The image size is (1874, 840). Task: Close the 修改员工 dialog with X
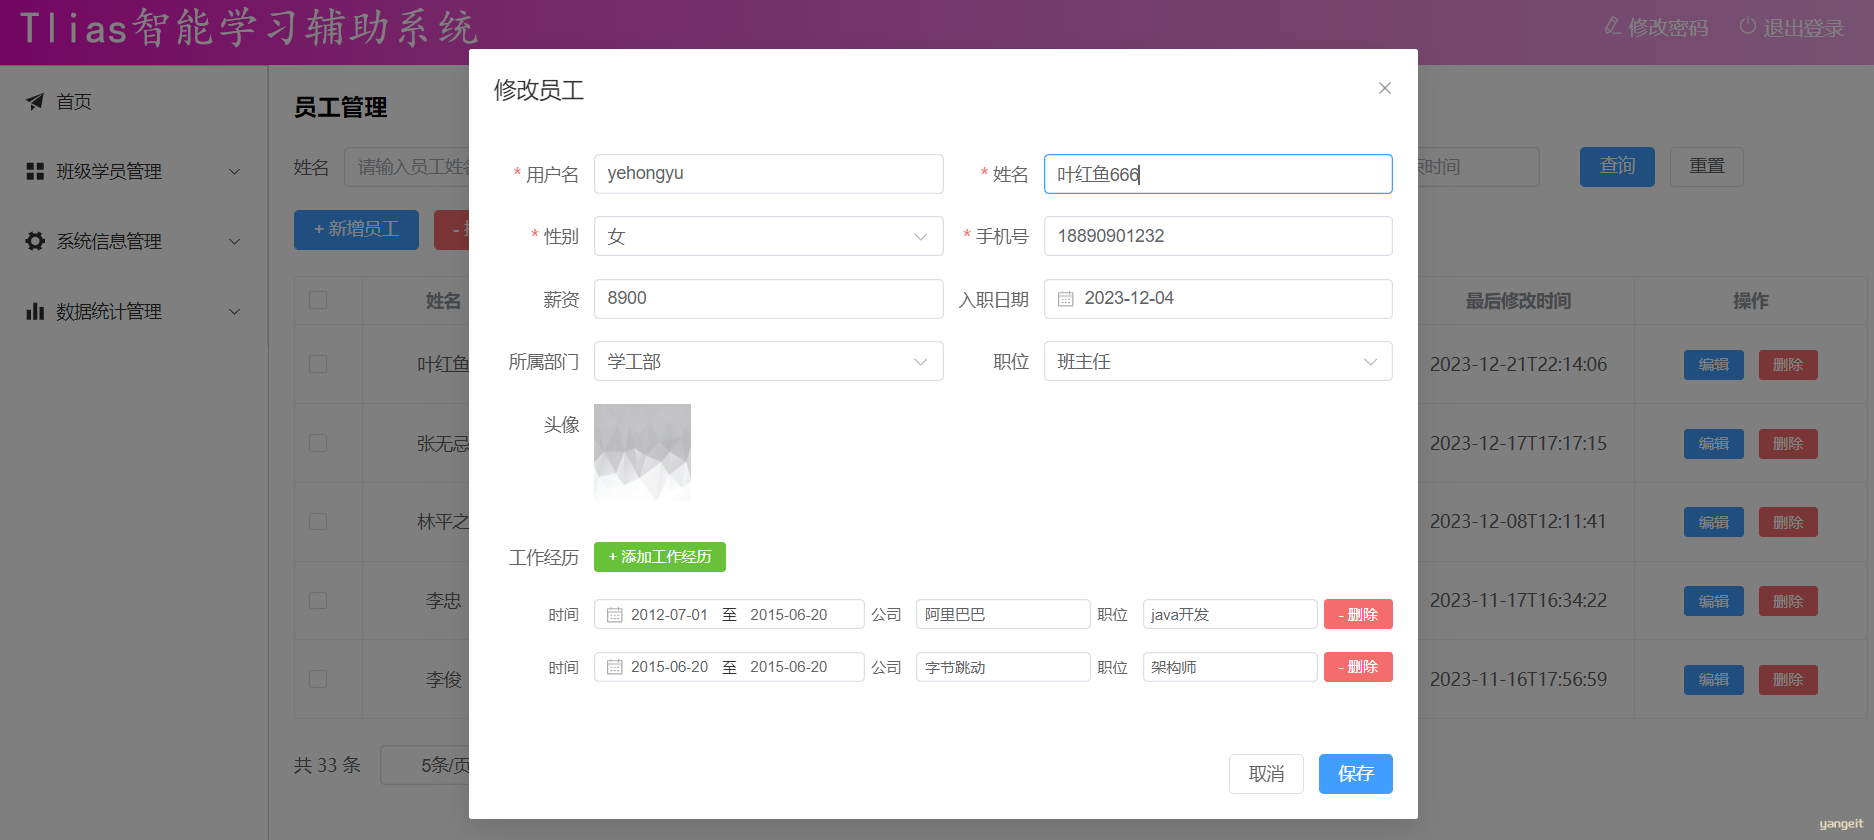(1385, 88)
